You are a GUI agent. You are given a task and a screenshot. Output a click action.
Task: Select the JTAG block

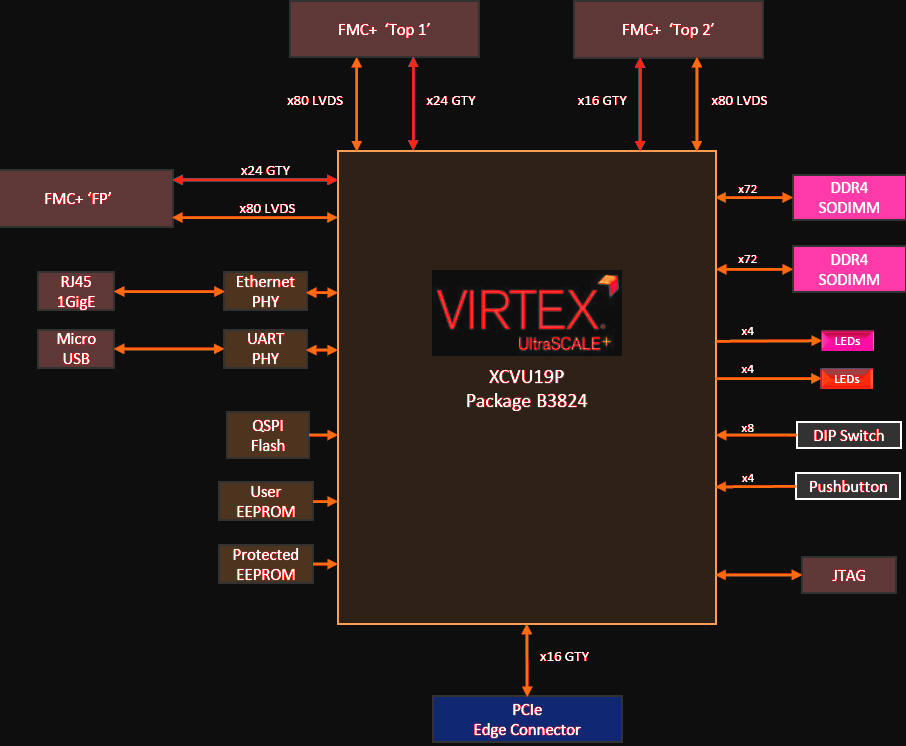tap(849, 575)
